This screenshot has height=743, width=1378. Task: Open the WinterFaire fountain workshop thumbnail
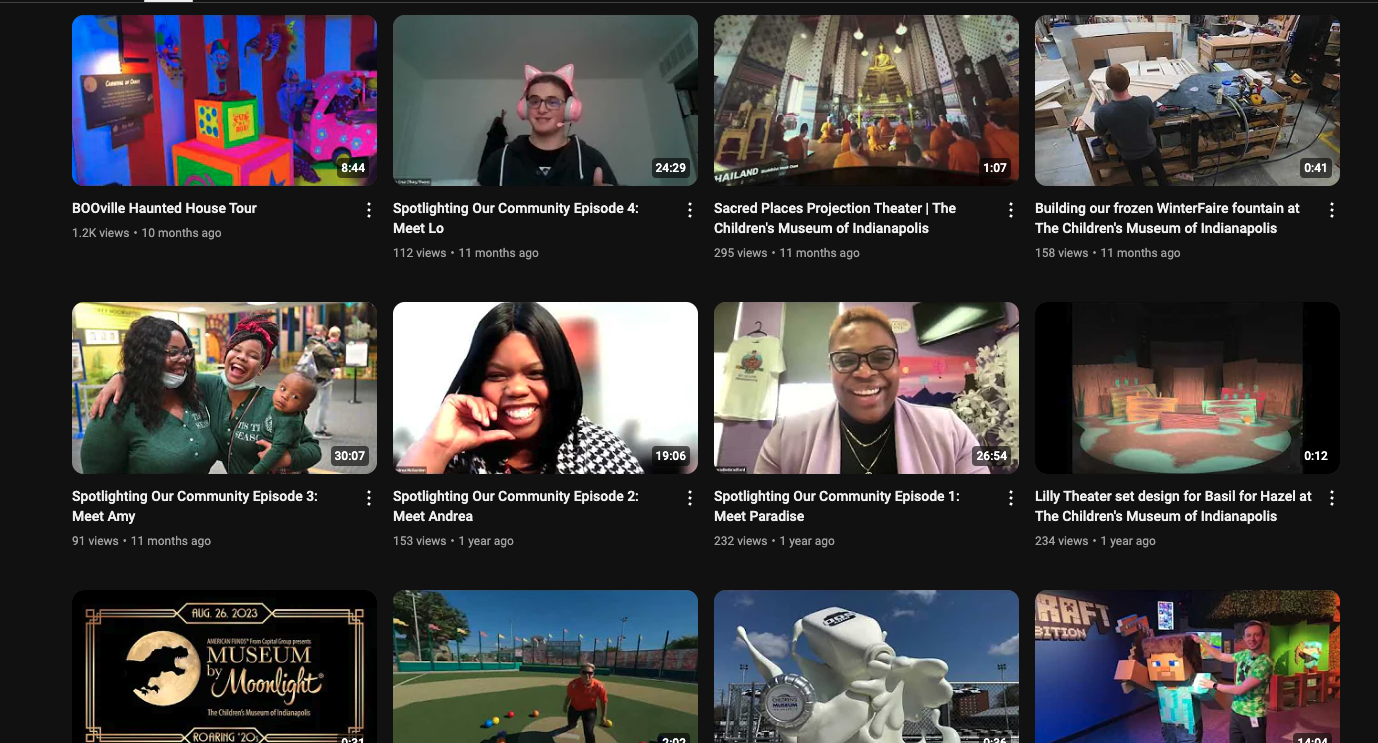coord(1187,100)
